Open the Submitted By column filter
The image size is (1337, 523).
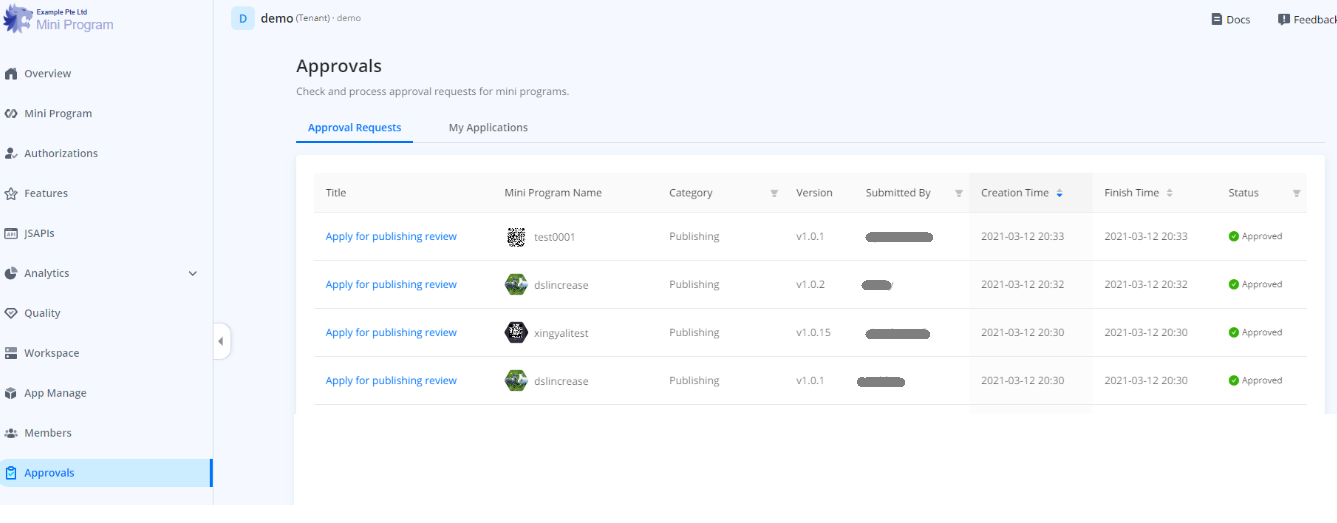(959, 194)
